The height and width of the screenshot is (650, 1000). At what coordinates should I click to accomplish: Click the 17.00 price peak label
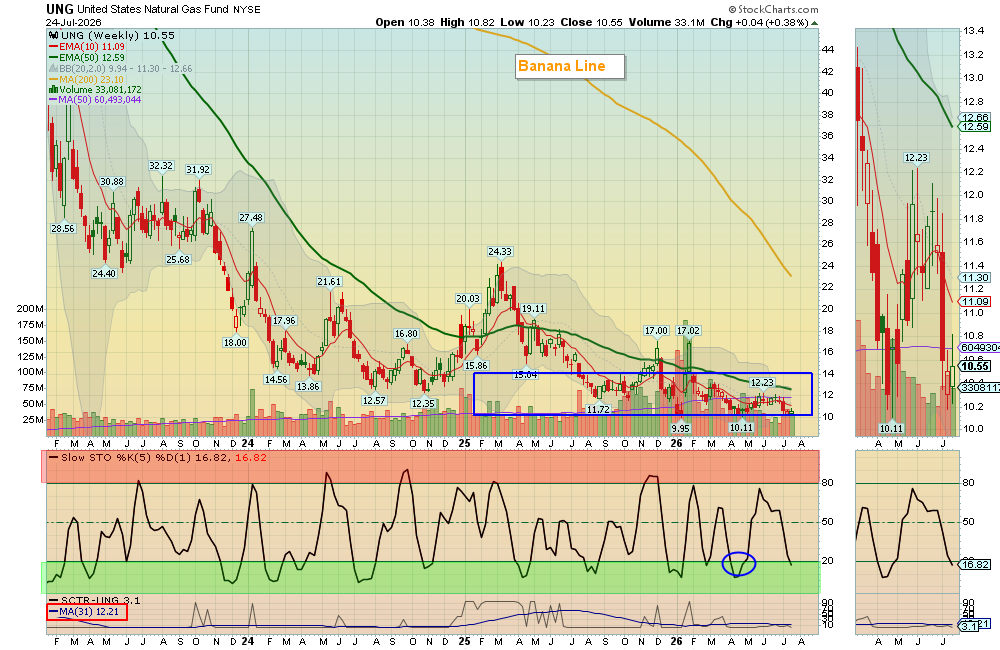(x=656, y=330)
